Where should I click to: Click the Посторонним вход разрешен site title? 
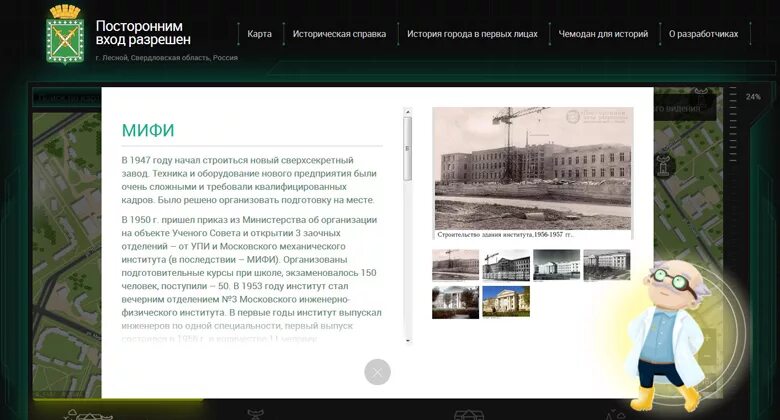[143, 33]
